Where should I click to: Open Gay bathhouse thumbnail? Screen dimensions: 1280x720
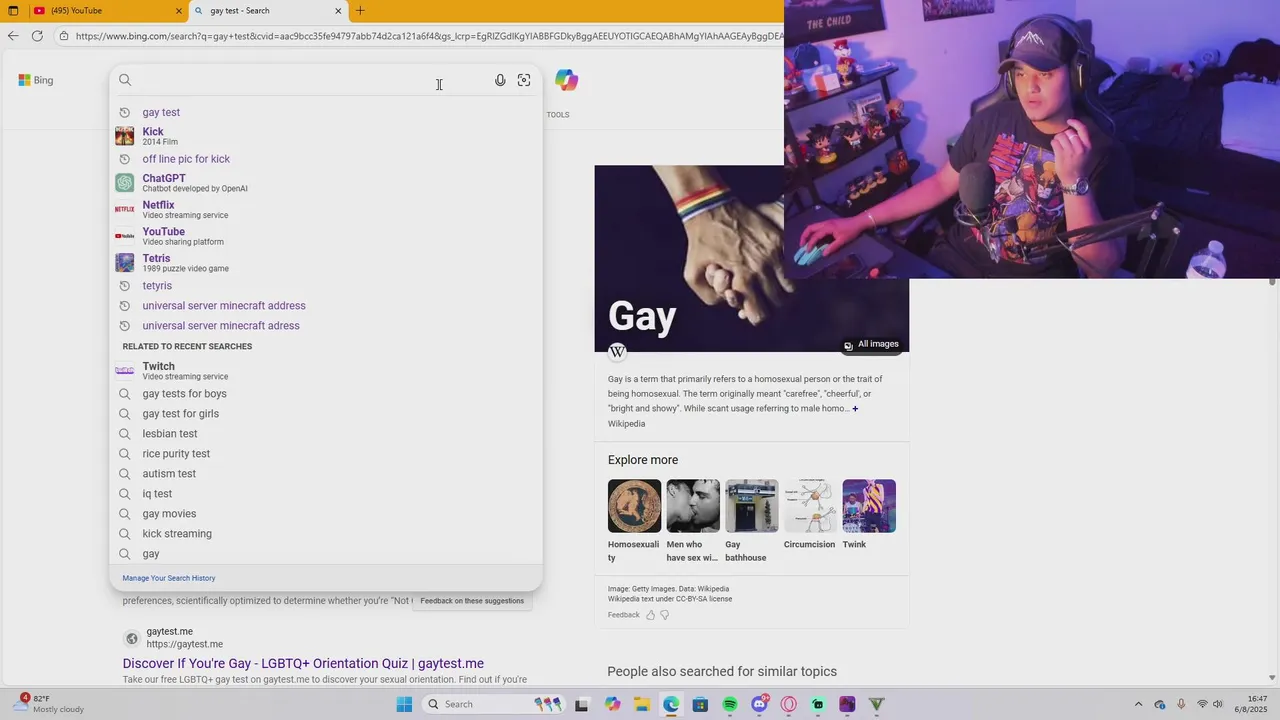(x=751, y=506)
